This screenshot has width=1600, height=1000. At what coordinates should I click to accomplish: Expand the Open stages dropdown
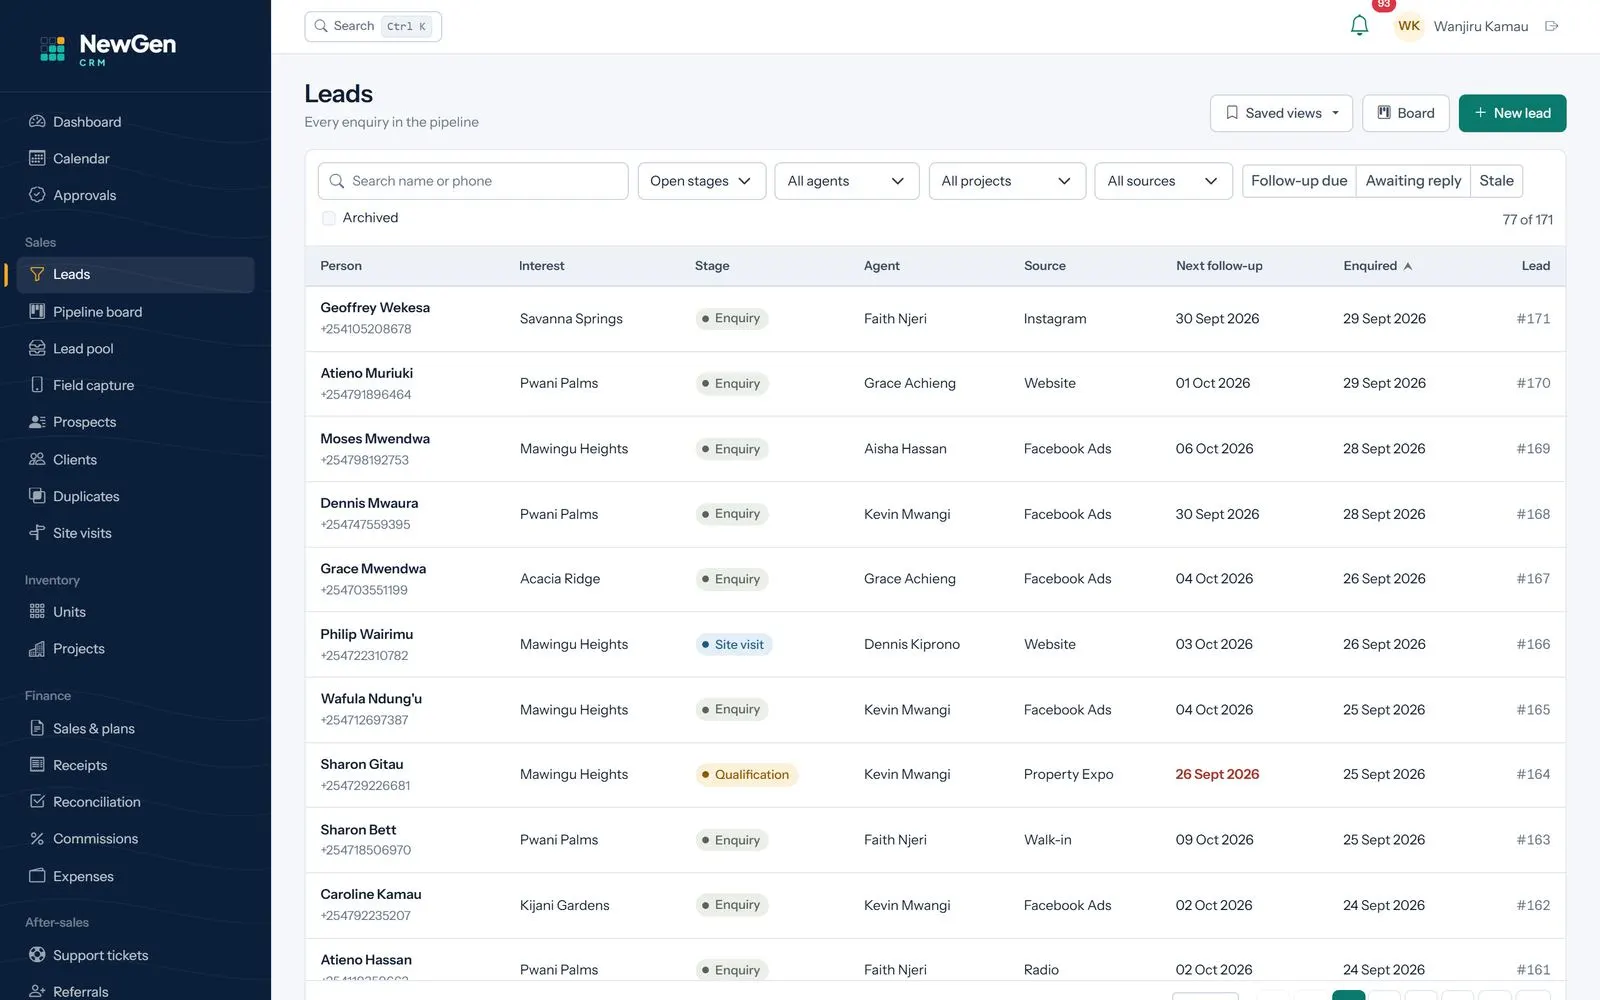(701, 181)
